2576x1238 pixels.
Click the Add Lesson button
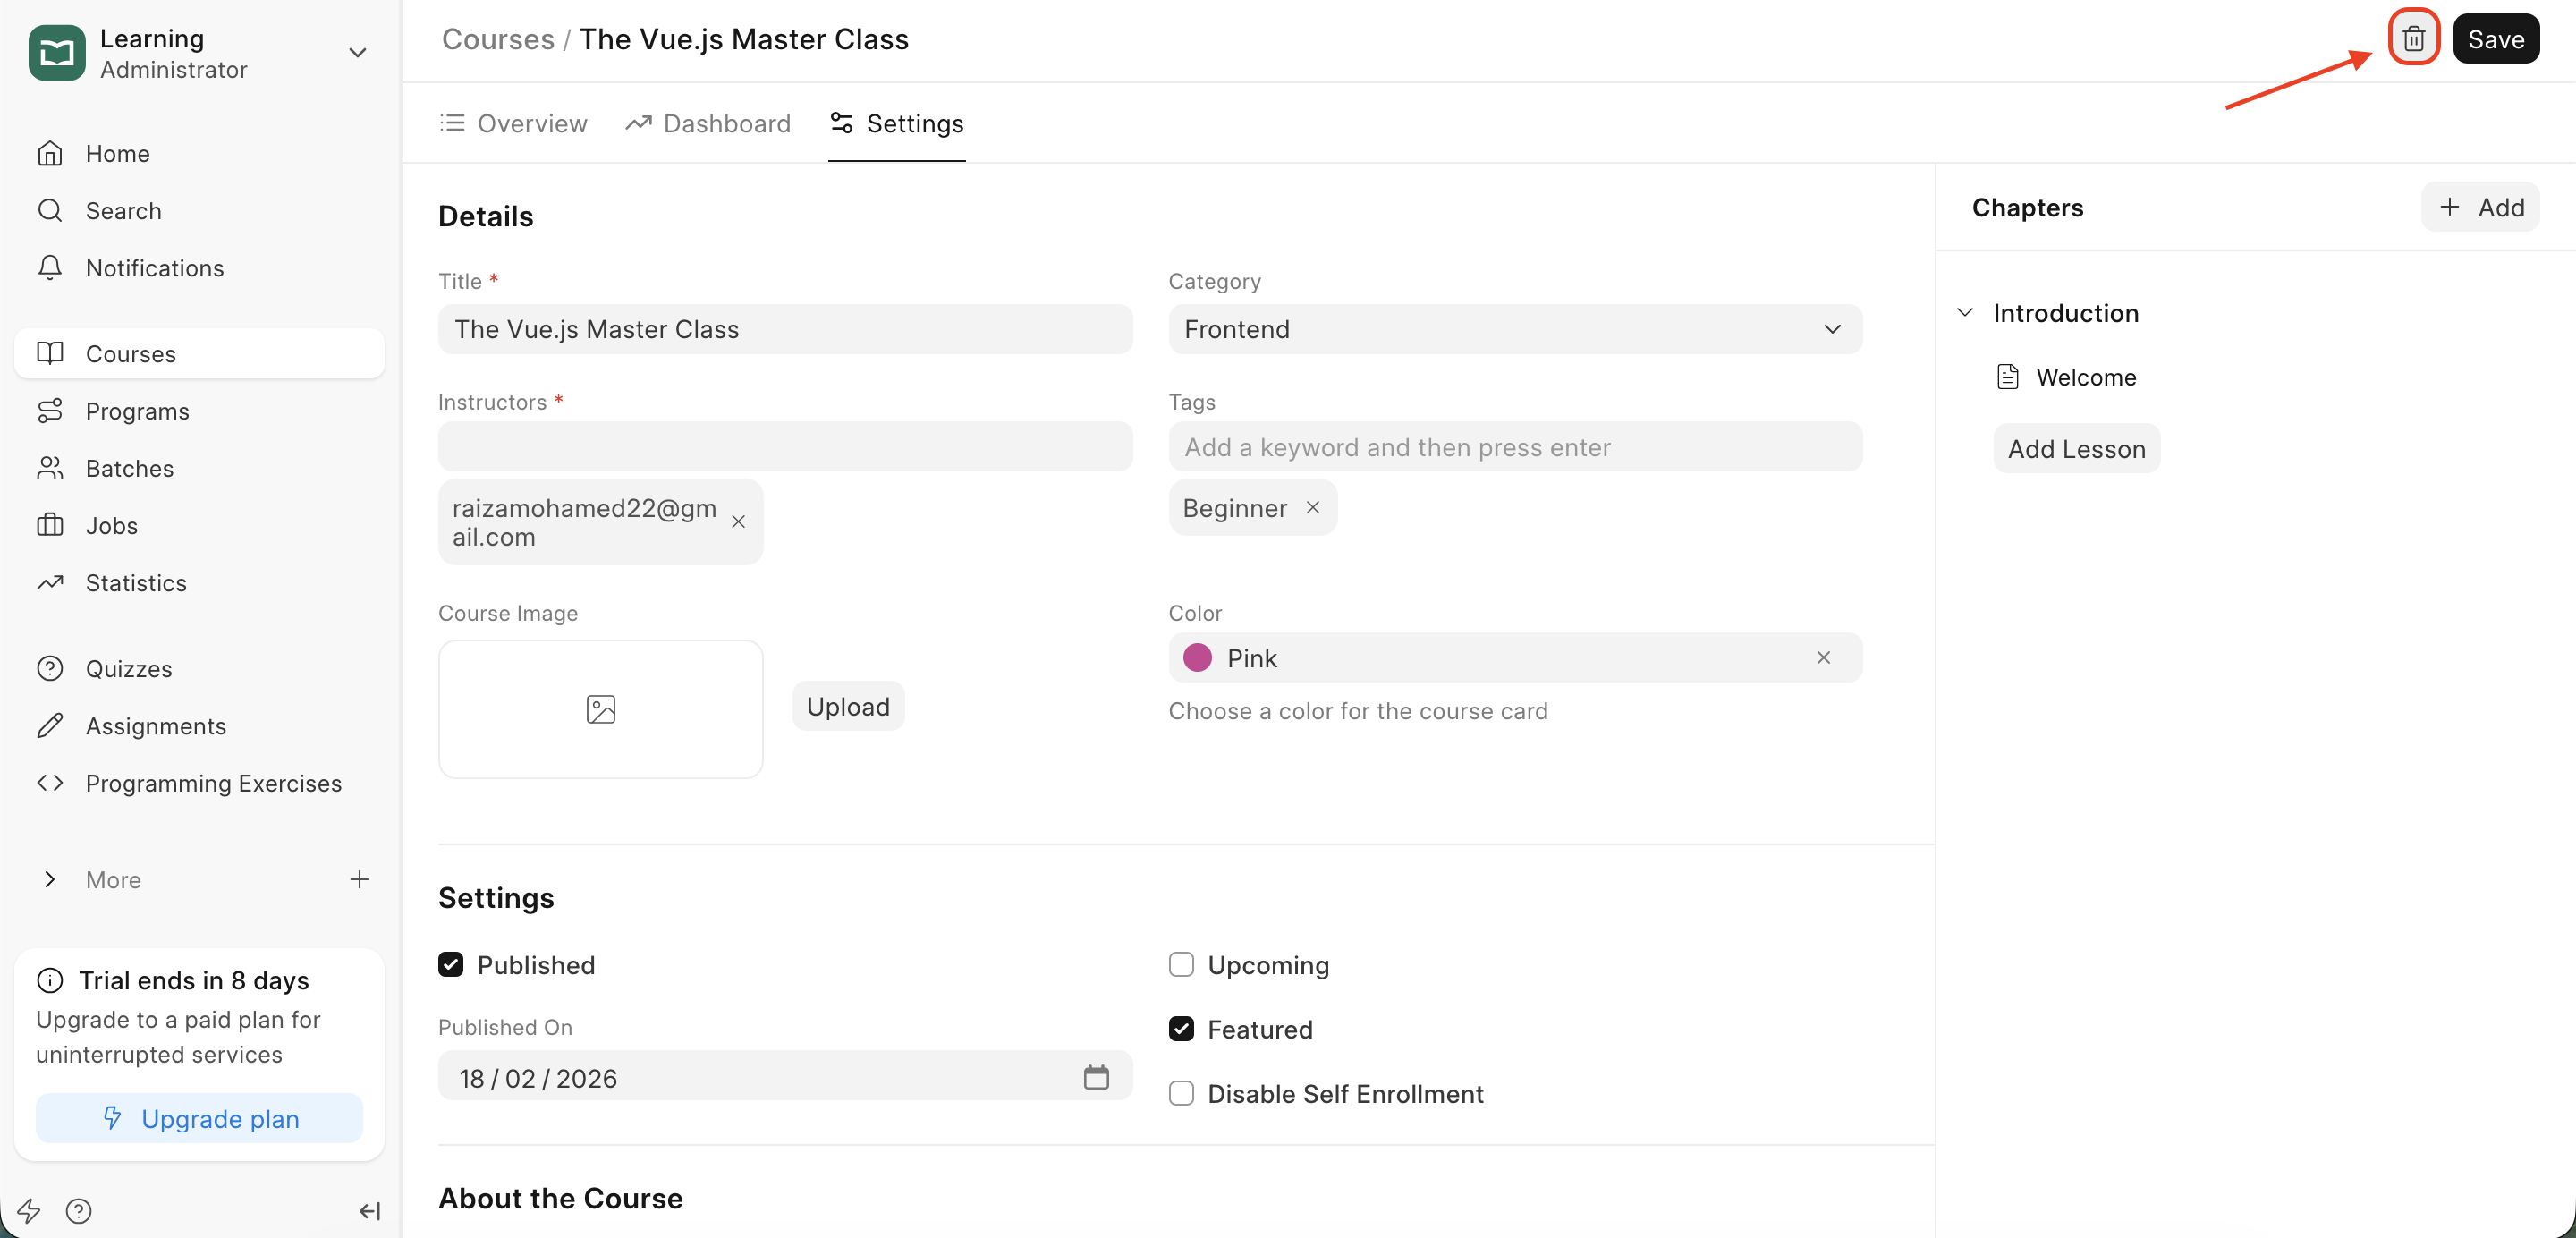tap(2076, 449)
